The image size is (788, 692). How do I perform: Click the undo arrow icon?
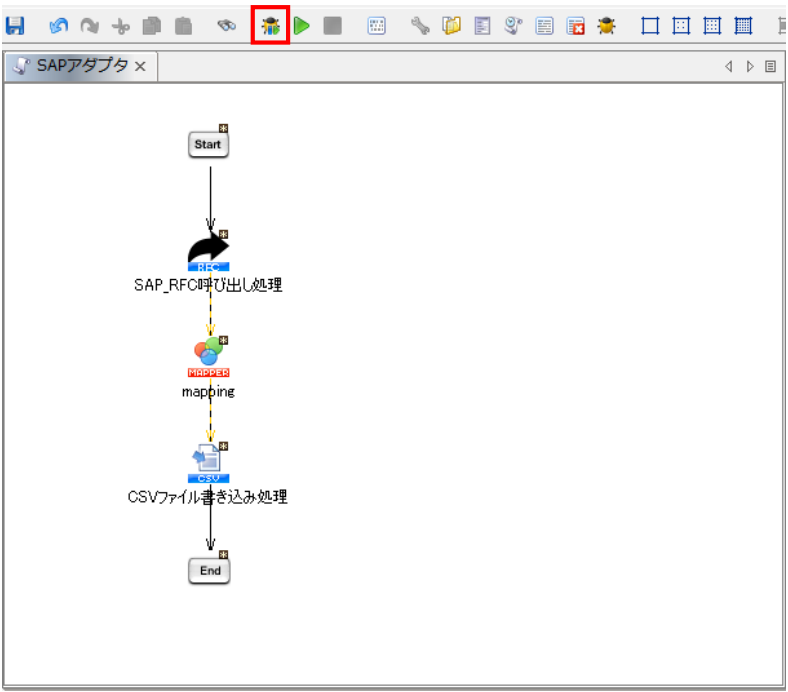click(59, 26)
